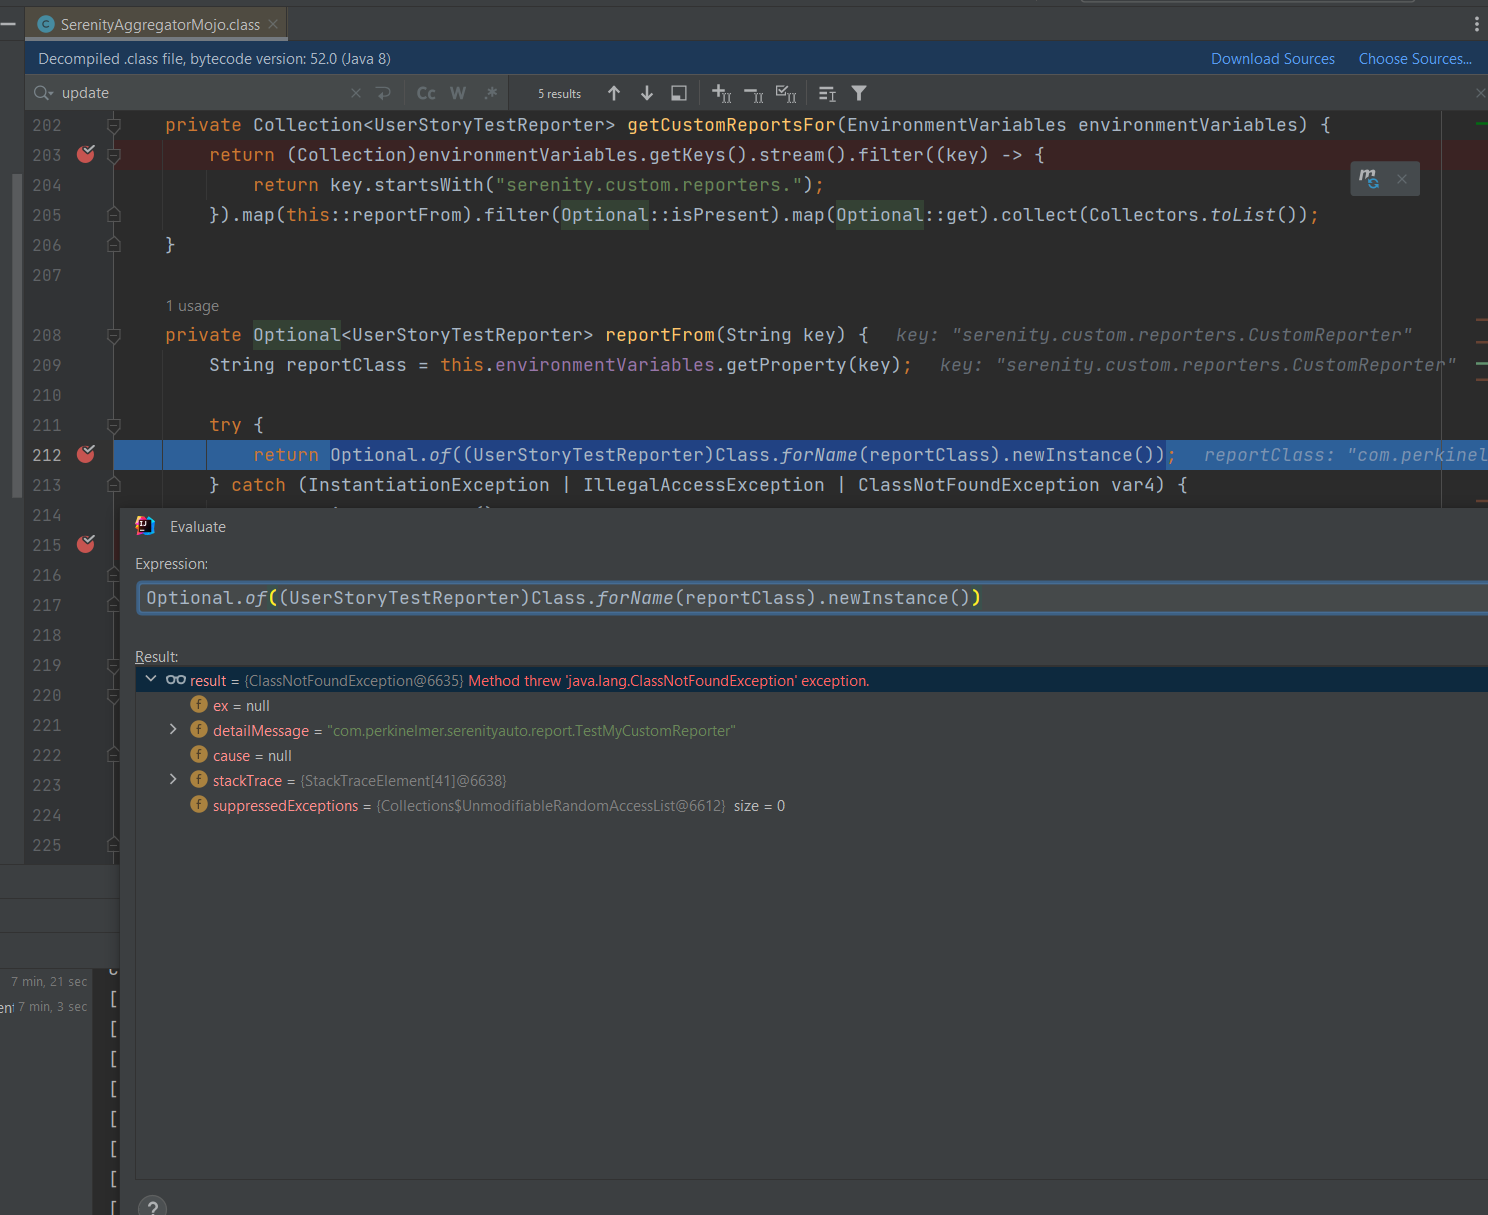Viewport: 1488px width, 1215px height.
Task: Open search filter funnel icon
Action: point(859,93)
